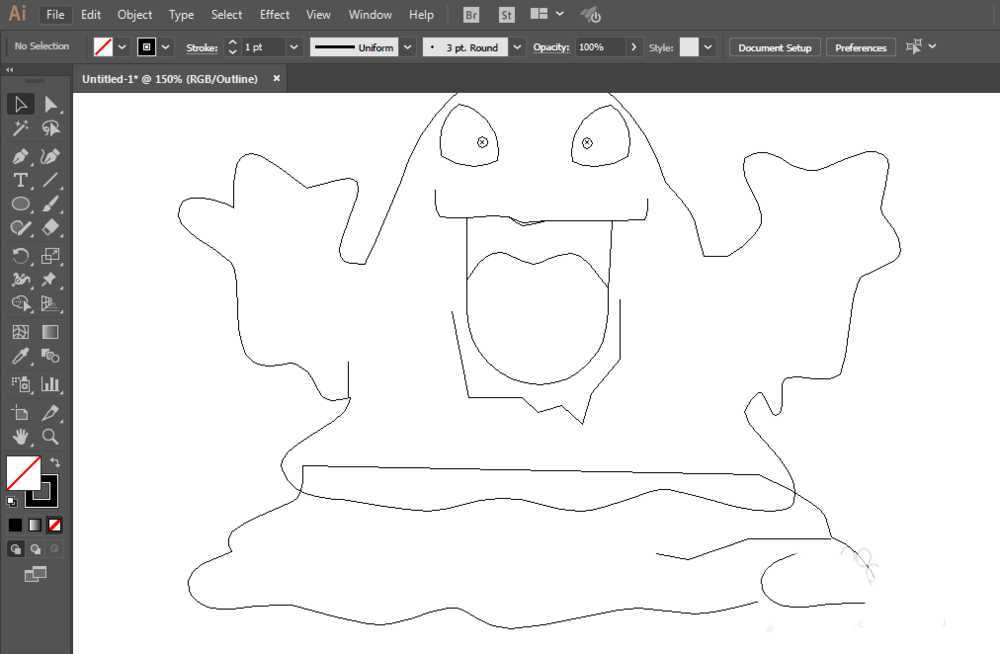This screenshot has width=1000, height=654.
Task: Select the Direct Selection tool
Action: (50, 104)
